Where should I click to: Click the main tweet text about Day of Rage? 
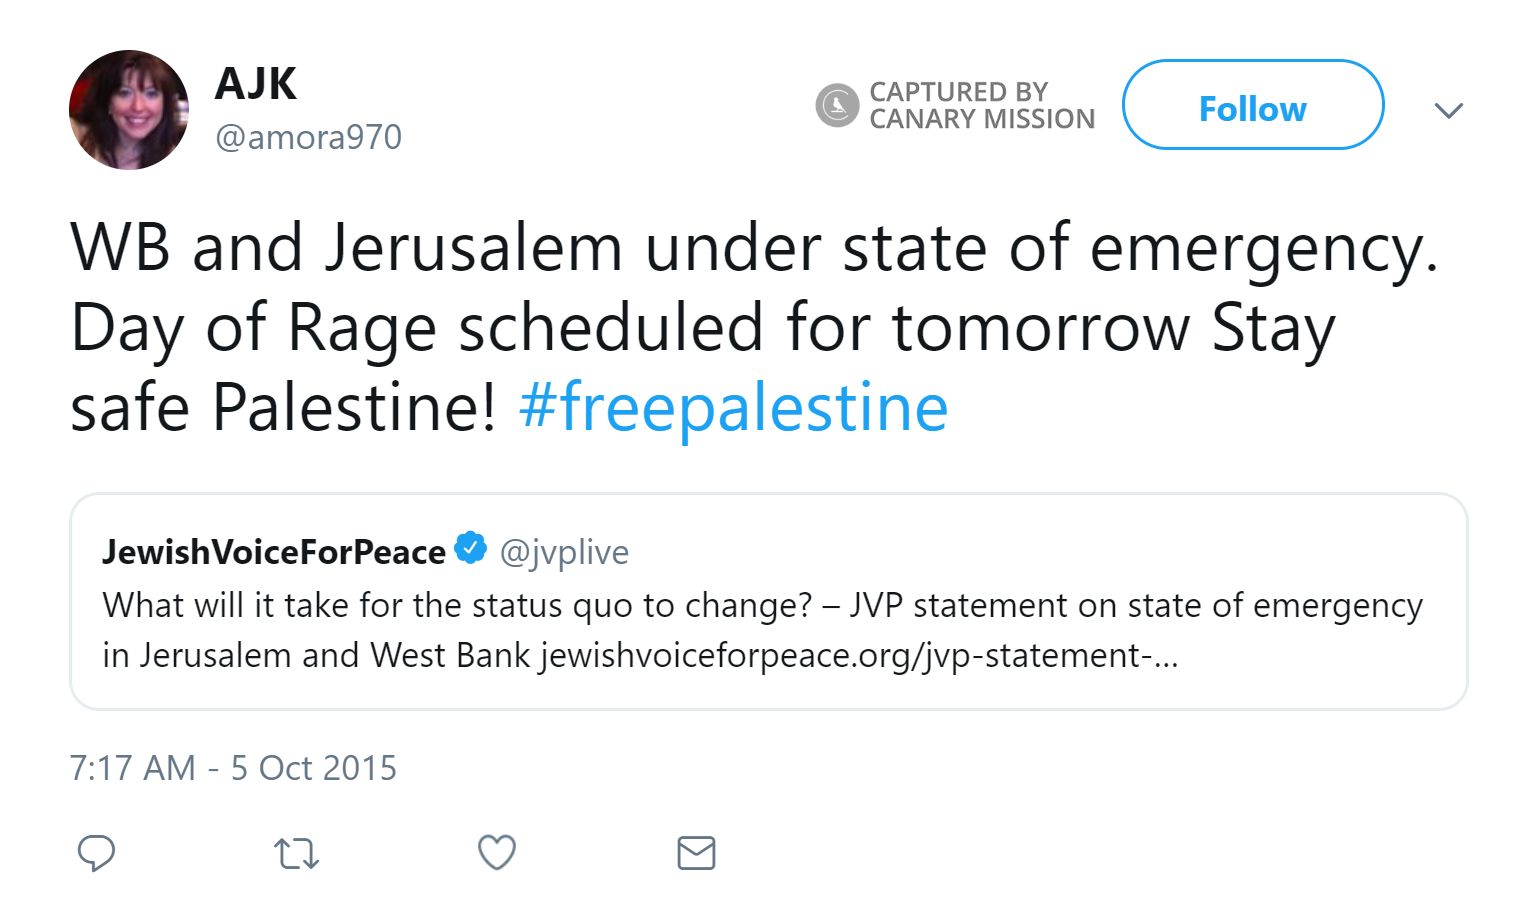[x=700, y=328]
